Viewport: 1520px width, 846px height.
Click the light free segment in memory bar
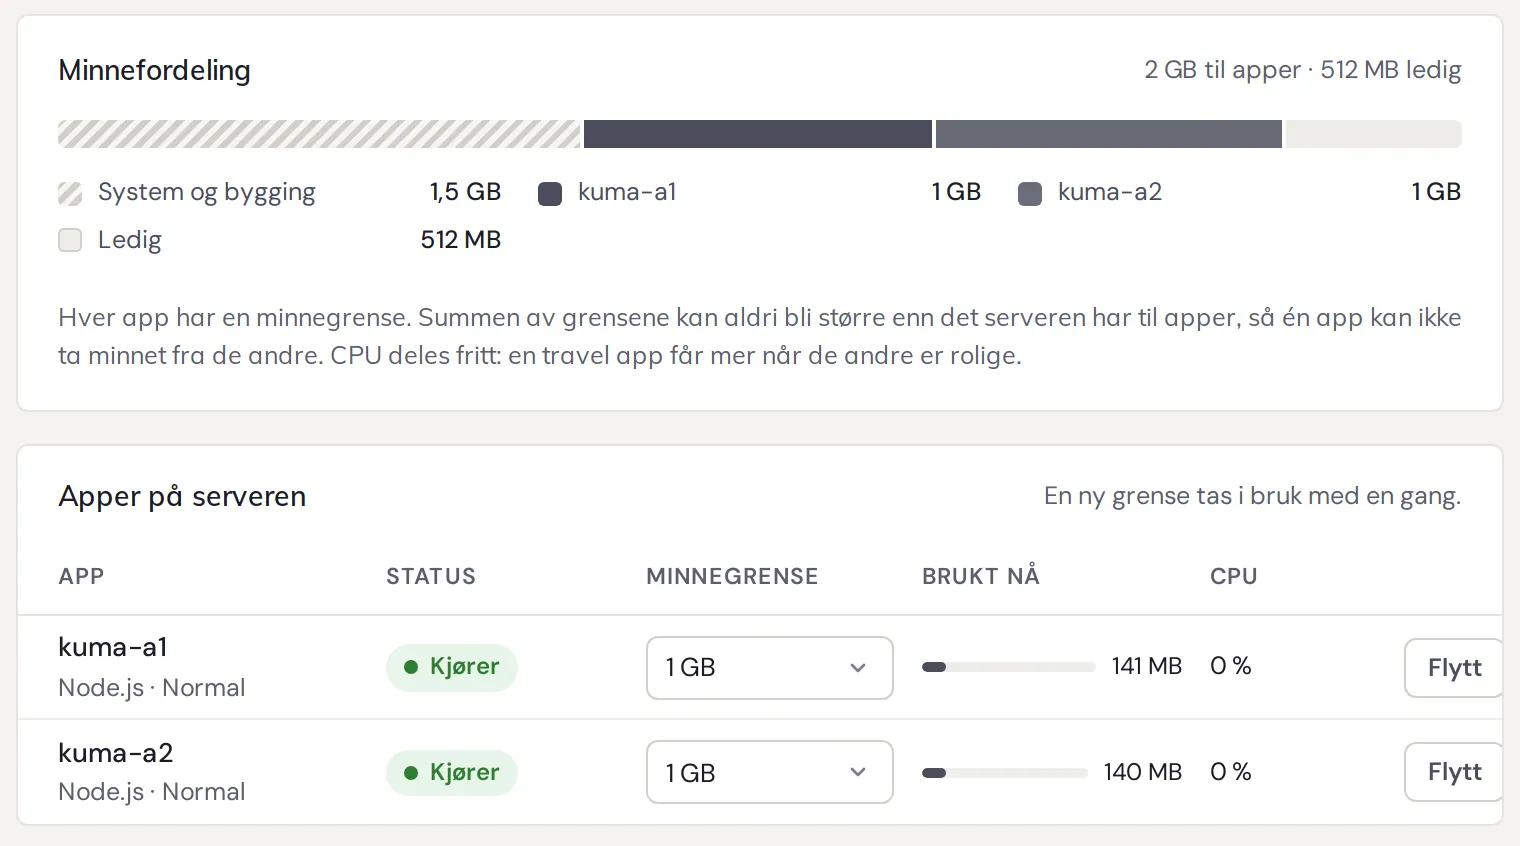pyautogui.click(x=1374, y=134)
